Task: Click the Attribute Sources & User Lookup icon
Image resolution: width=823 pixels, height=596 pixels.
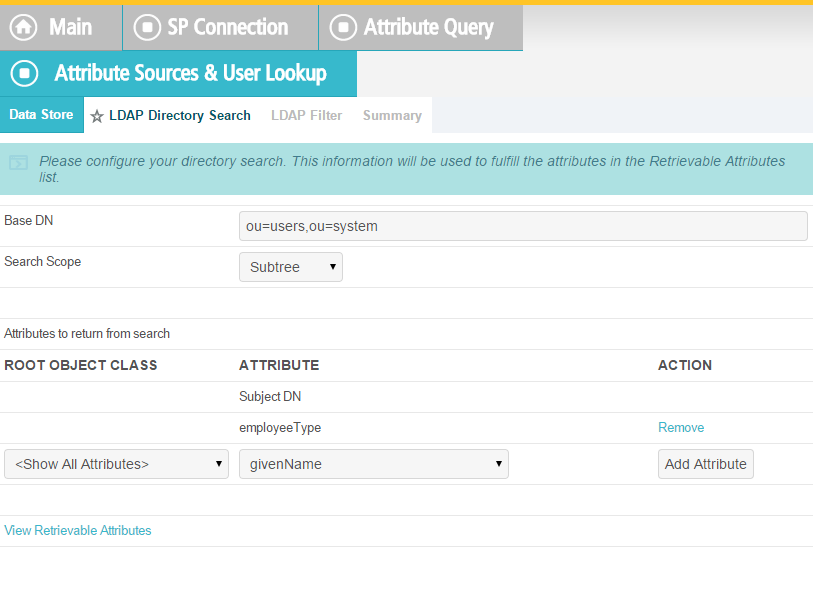Action: coord(26,73)
